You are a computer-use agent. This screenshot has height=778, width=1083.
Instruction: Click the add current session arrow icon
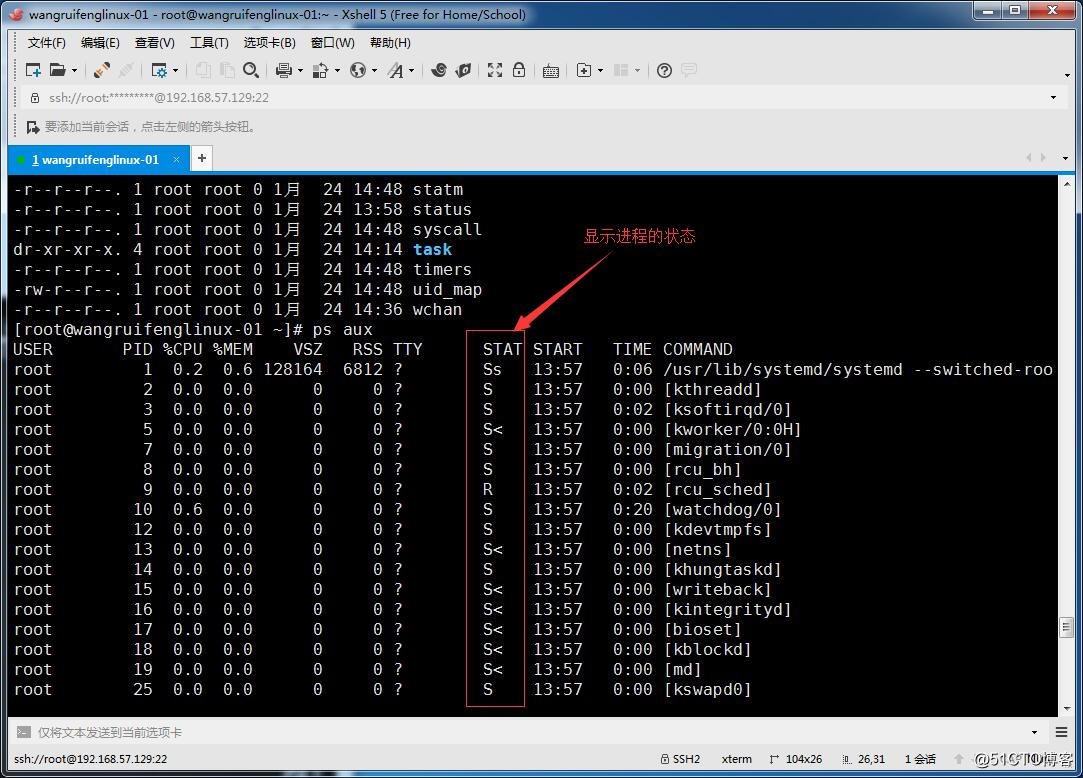click(x=32, y=127)
